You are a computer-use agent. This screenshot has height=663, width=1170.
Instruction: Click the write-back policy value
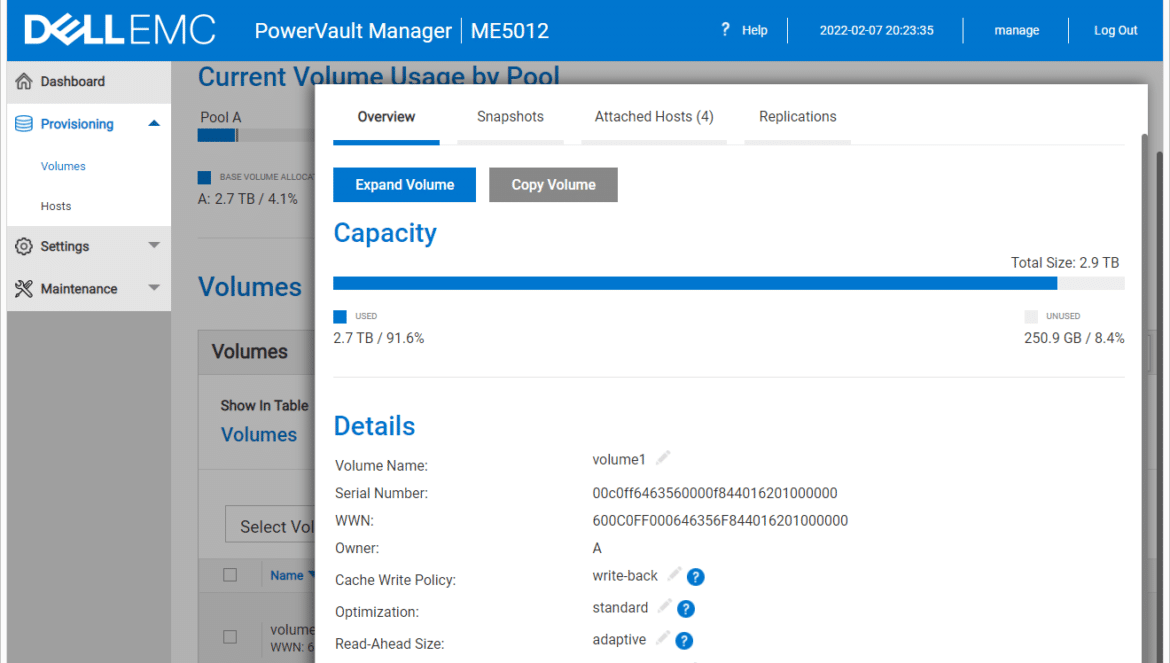point(625,576)
